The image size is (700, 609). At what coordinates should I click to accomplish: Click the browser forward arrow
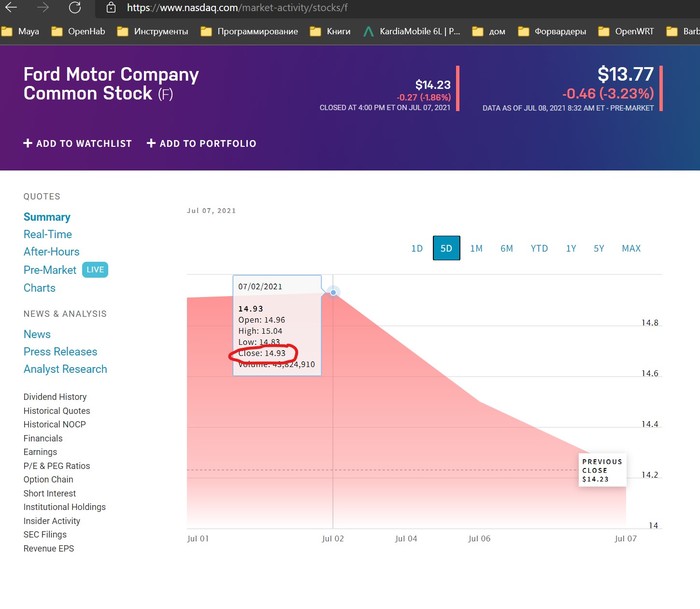(43, 7)
